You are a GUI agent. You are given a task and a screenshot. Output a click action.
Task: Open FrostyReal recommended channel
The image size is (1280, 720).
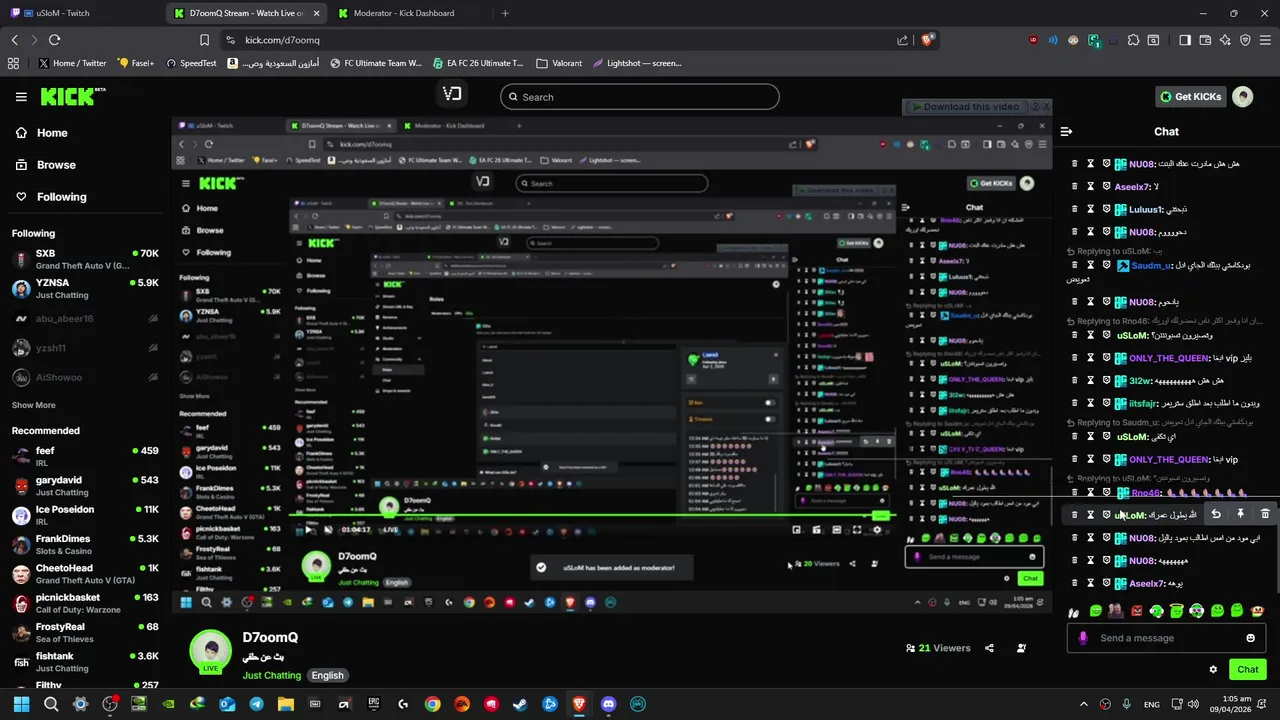pyautogui.click(x=85, y=633)
